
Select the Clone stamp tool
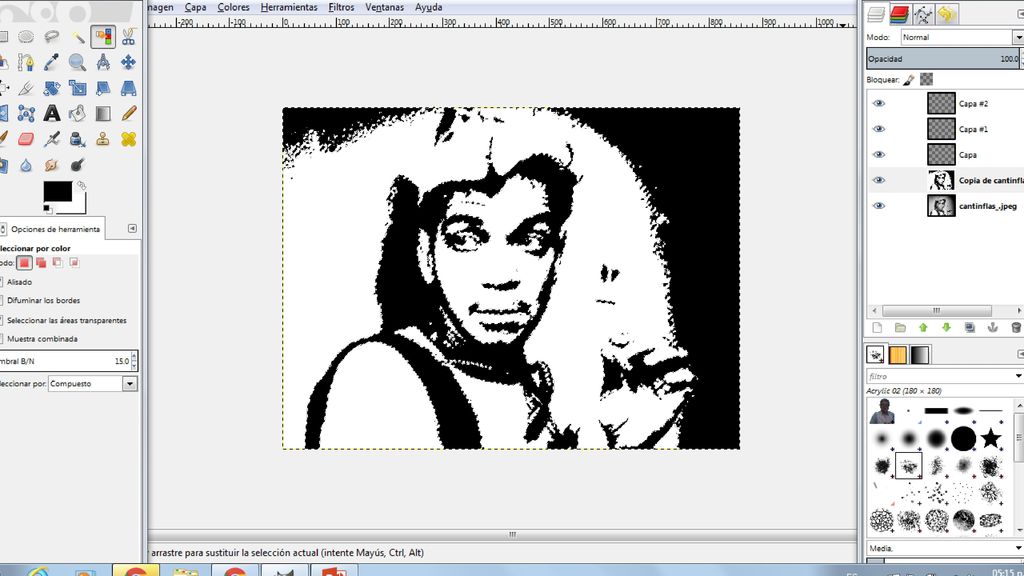pos(103,139)
